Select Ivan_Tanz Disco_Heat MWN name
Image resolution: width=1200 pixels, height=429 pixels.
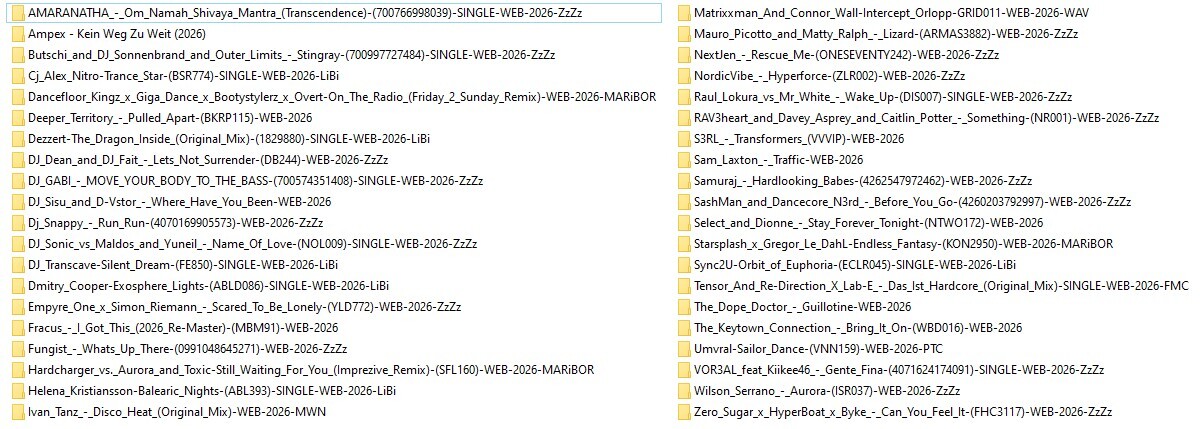[x=177, y=412]
